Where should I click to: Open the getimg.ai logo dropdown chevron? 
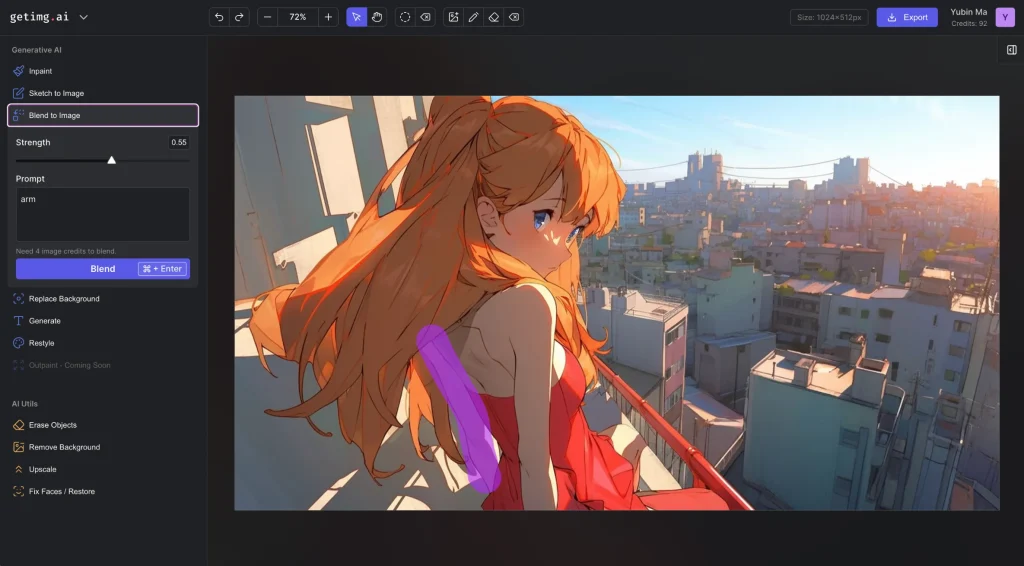(83, 17)
